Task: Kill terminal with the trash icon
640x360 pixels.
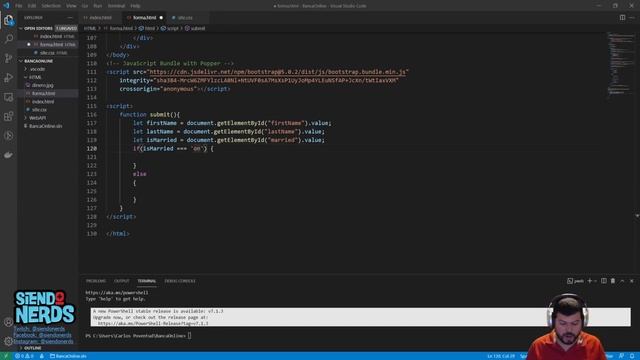Action: click(613, 281)
